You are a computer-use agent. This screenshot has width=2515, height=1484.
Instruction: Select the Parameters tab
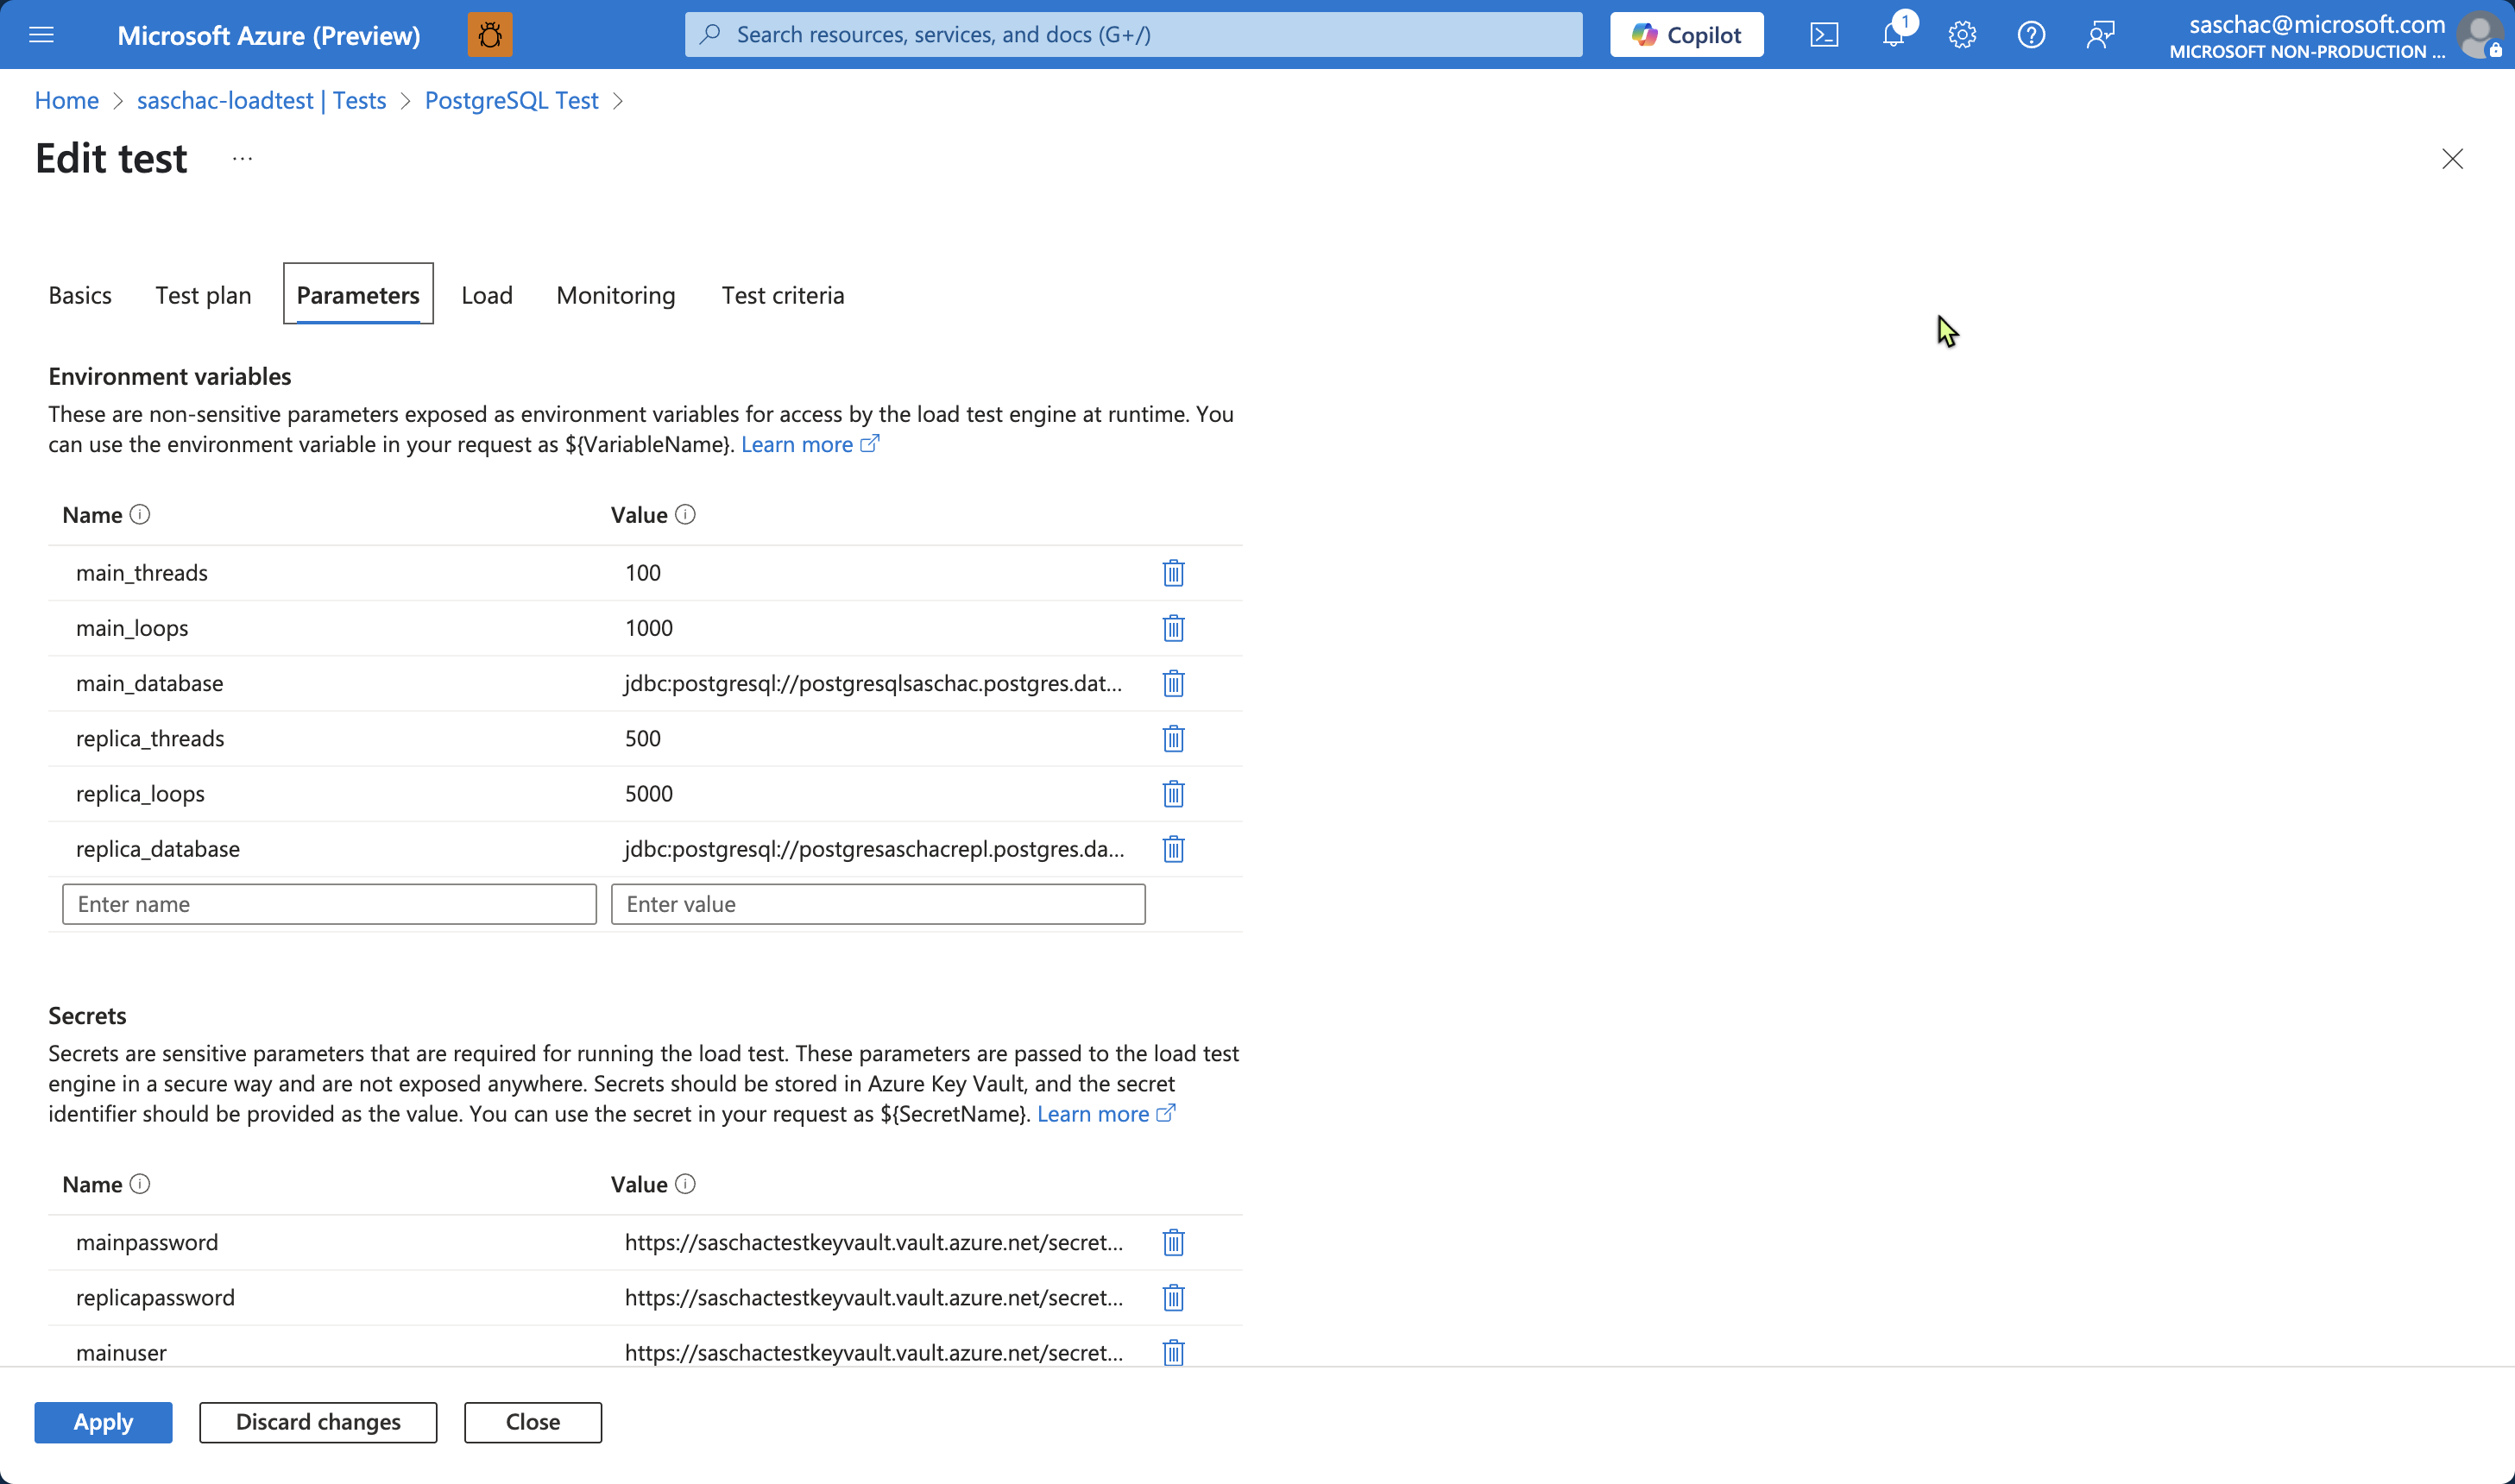(x=358, y=294)
